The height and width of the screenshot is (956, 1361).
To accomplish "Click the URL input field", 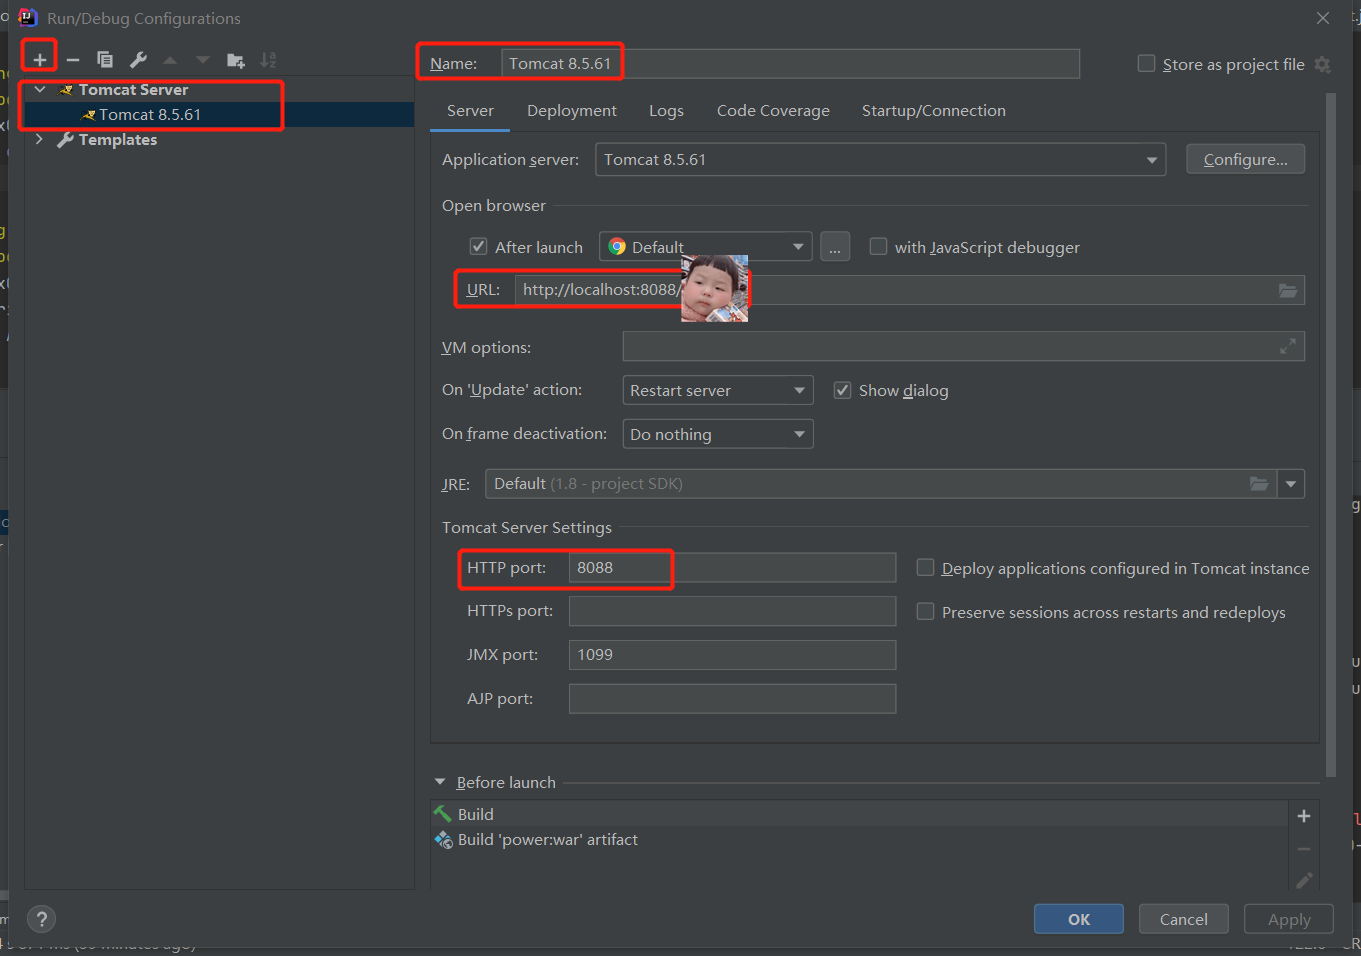I will point(910,290).
